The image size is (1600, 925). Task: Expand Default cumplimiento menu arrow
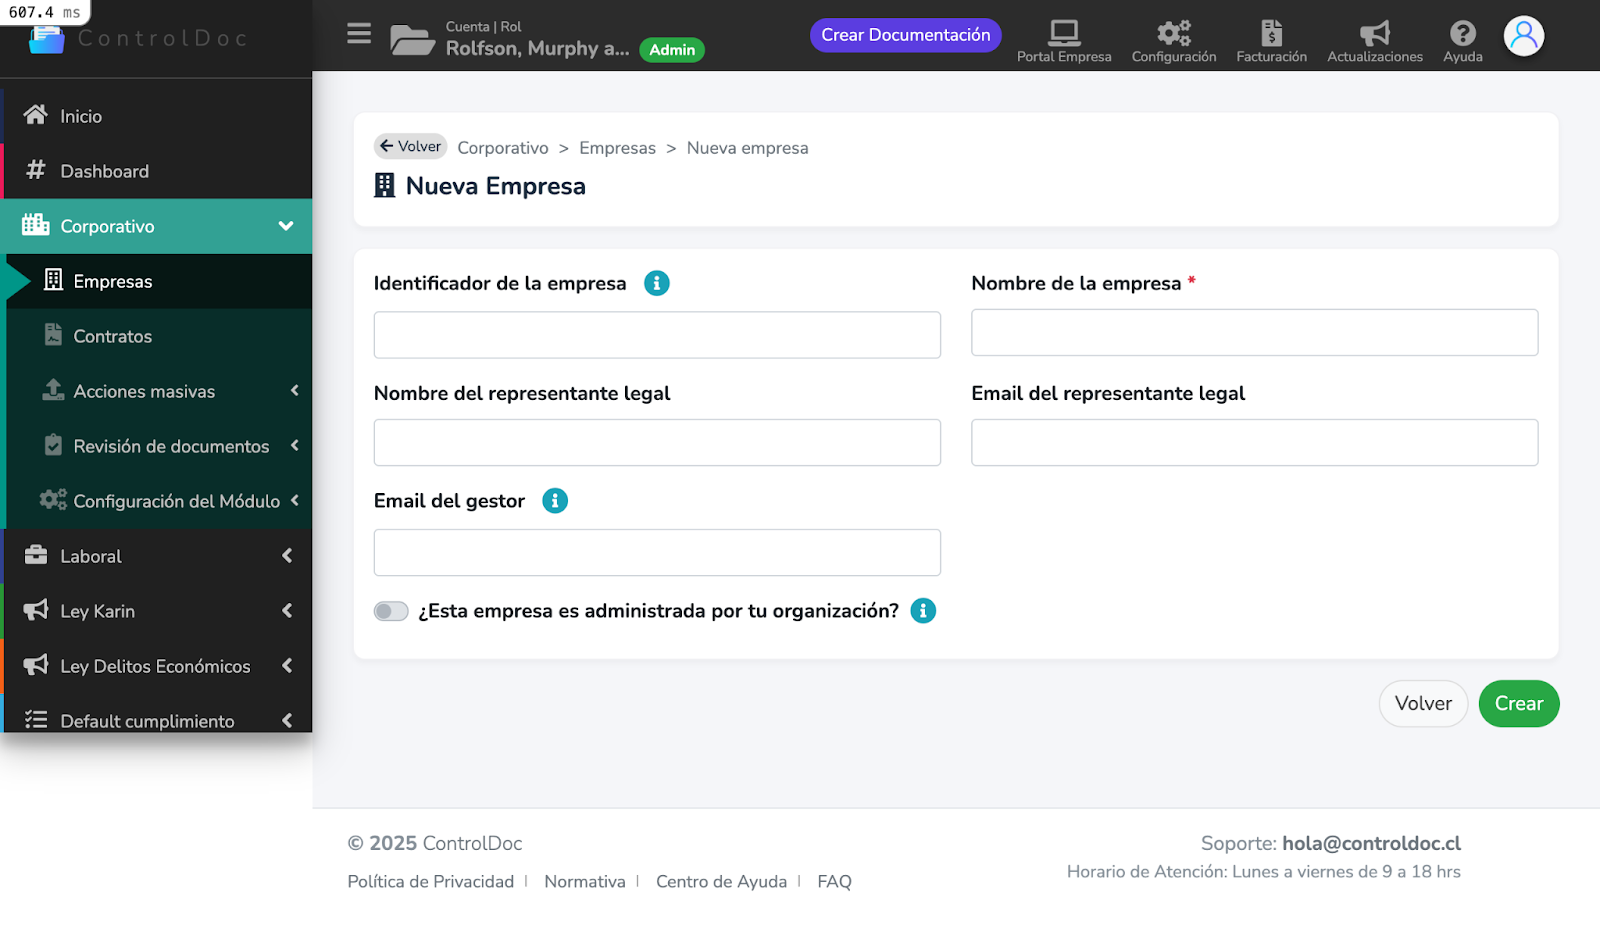287,721
